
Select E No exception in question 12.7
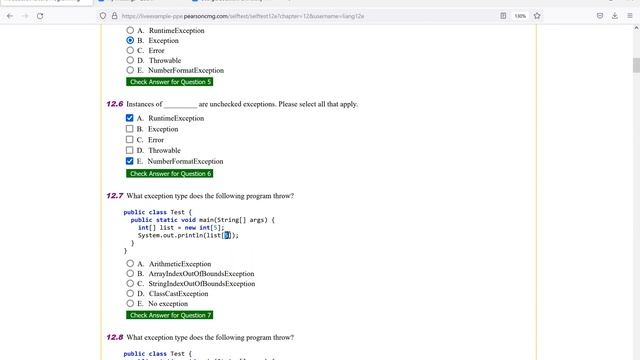130,303
